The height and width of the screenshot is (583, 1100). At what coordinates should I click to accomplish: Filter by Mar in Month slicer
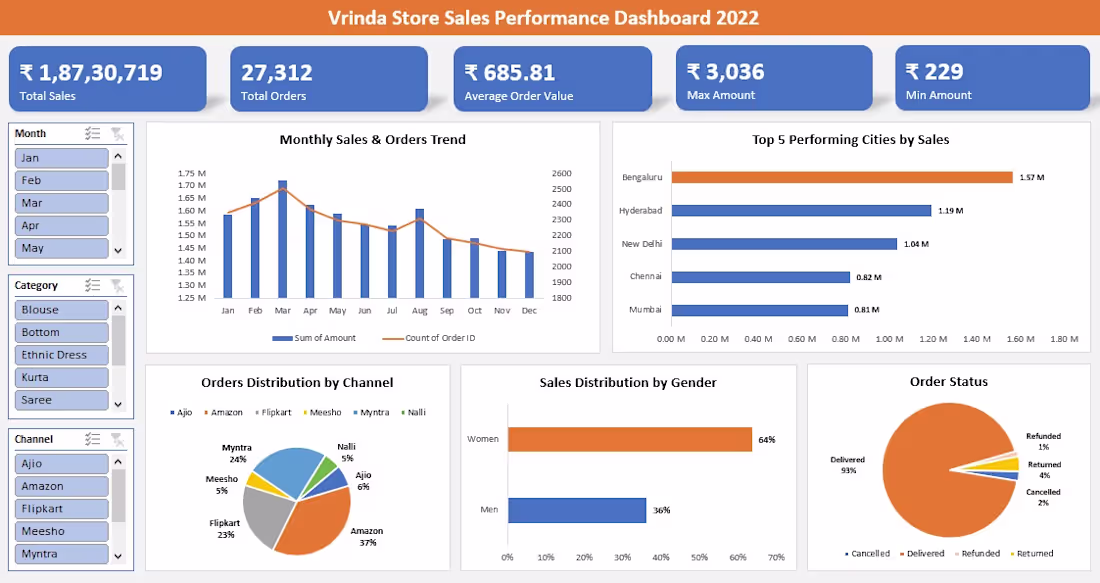(62, 203)
